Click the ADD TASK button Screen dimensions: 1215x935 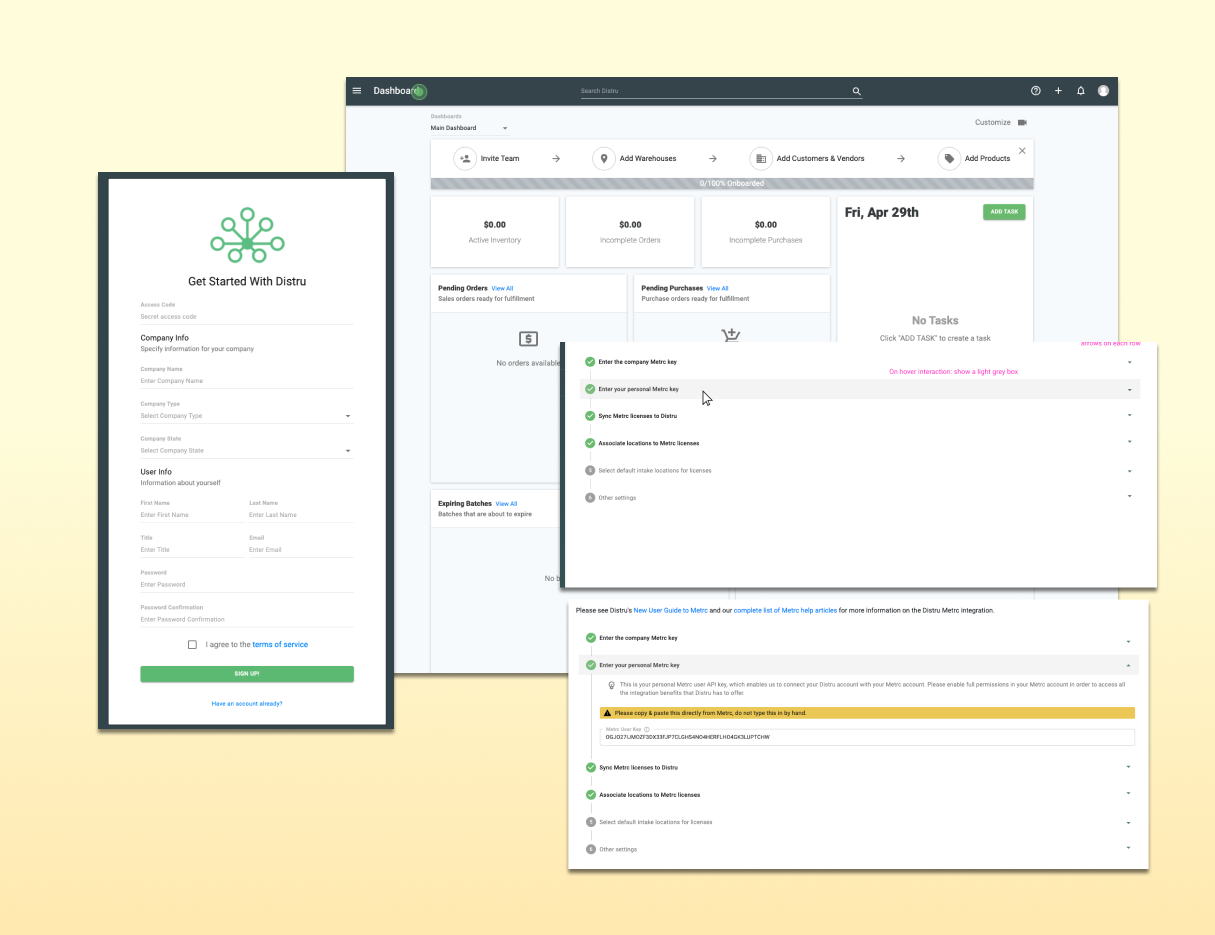[x=1004, y=212]
